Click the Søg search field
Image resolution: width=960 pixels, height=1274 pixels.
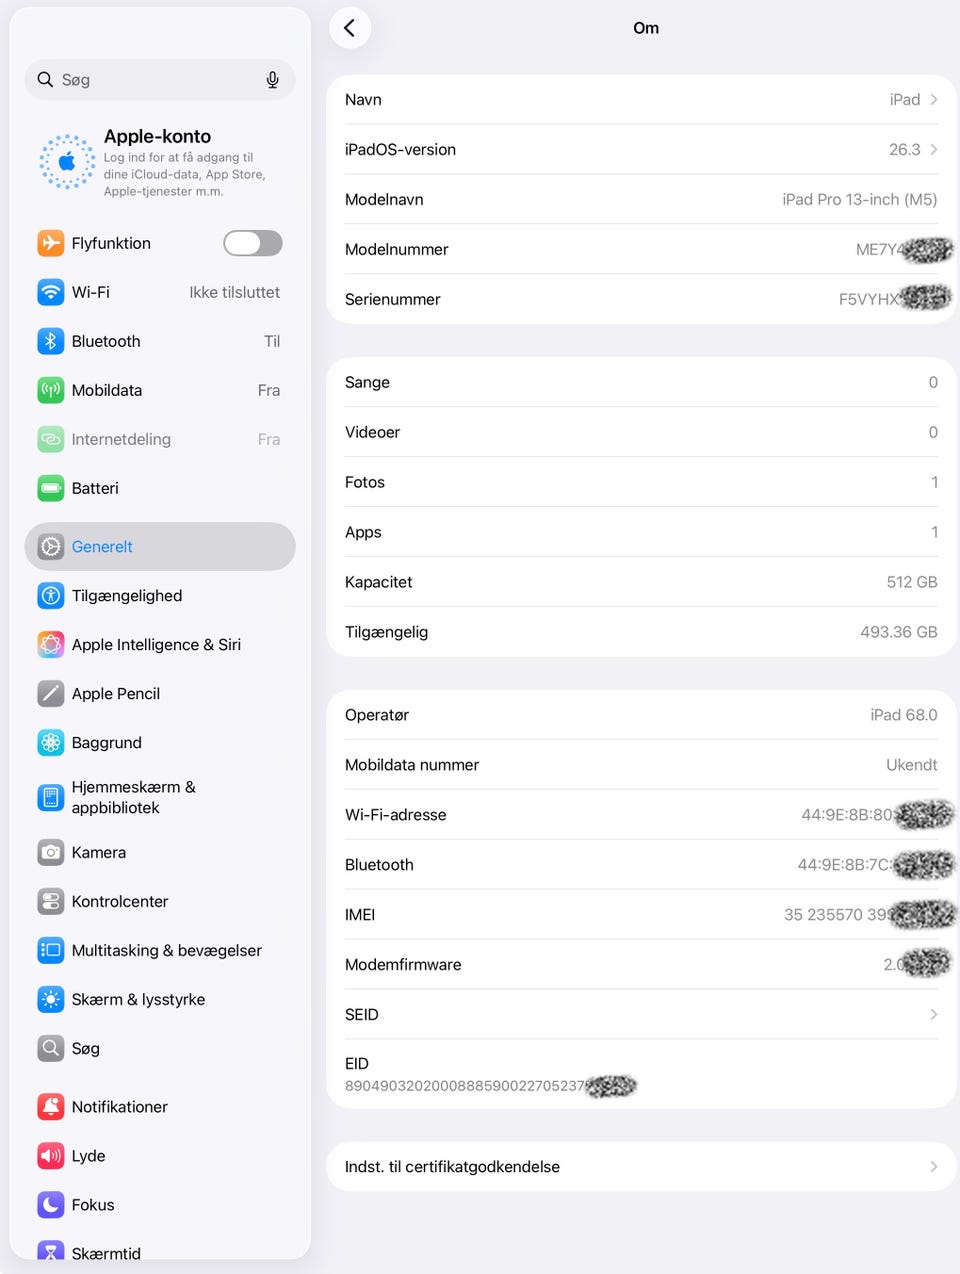click(x=160, y=80)
